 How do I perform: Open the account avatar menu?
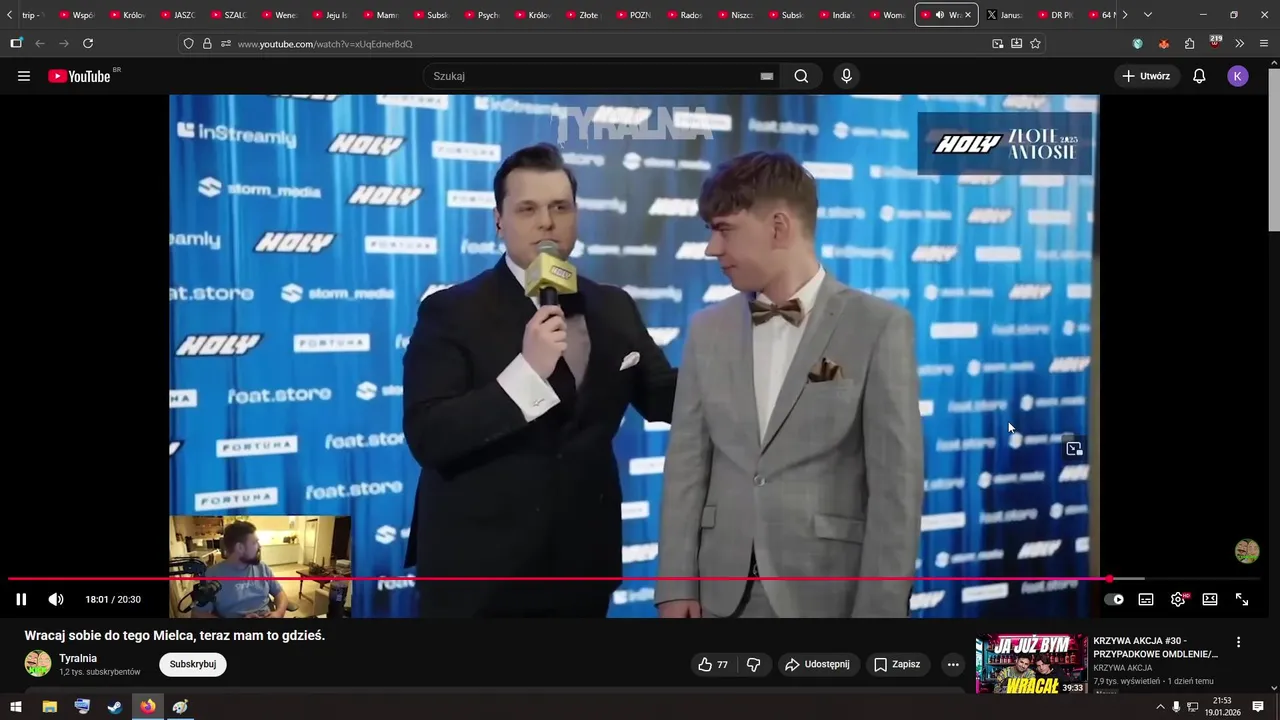click(1238, 76)
